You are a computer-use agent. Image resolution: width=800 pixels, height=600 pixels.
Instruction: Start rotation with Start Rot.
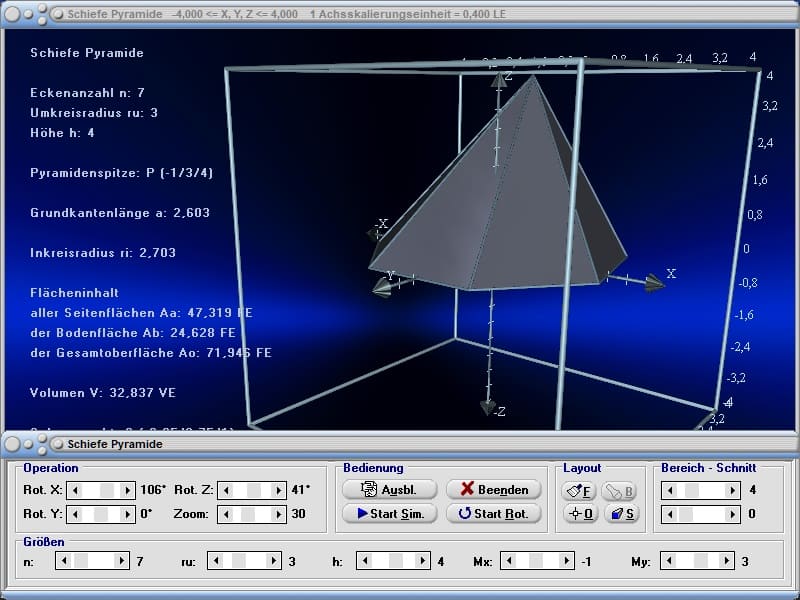pos(494,514)
